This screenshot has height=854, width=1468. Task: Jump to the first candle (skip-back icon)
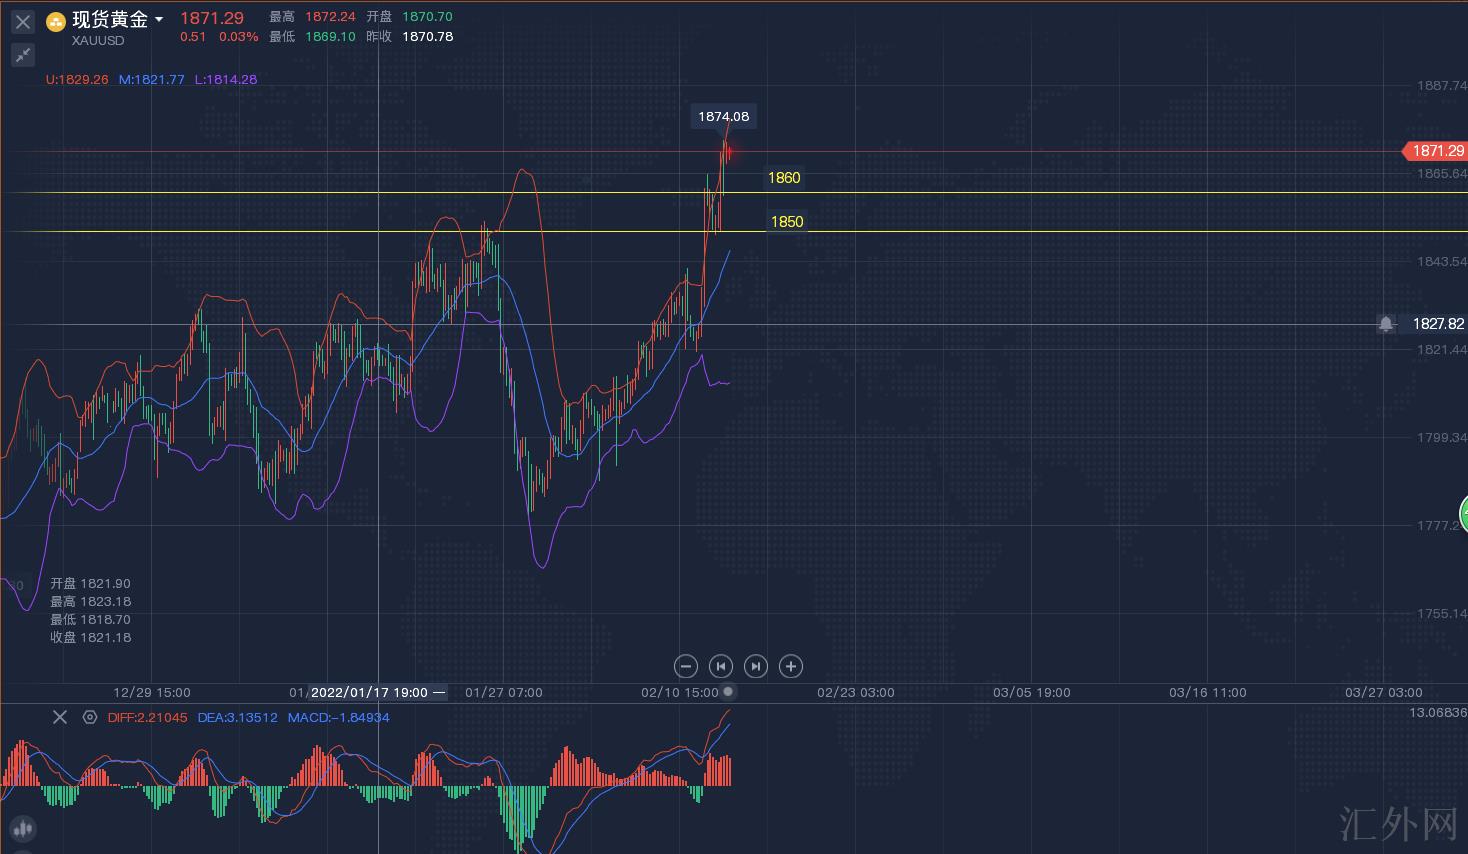pyautogui.click(x=721, y=666)
